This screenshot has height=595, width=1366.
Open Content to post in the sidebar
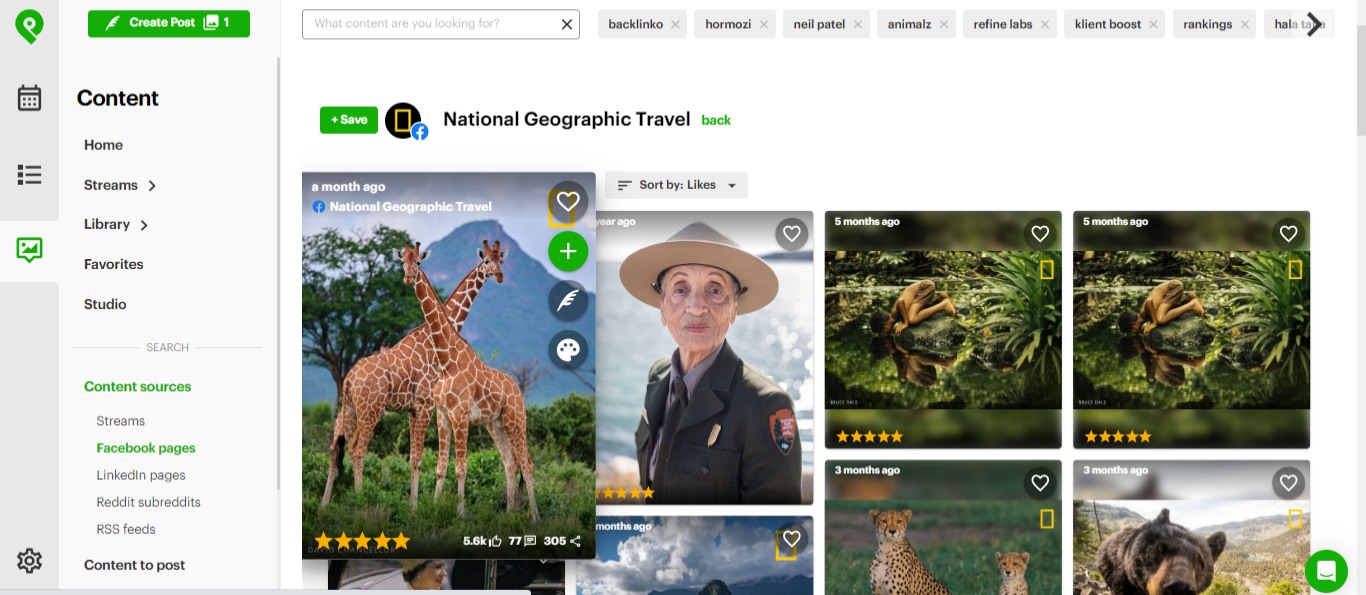135,565
